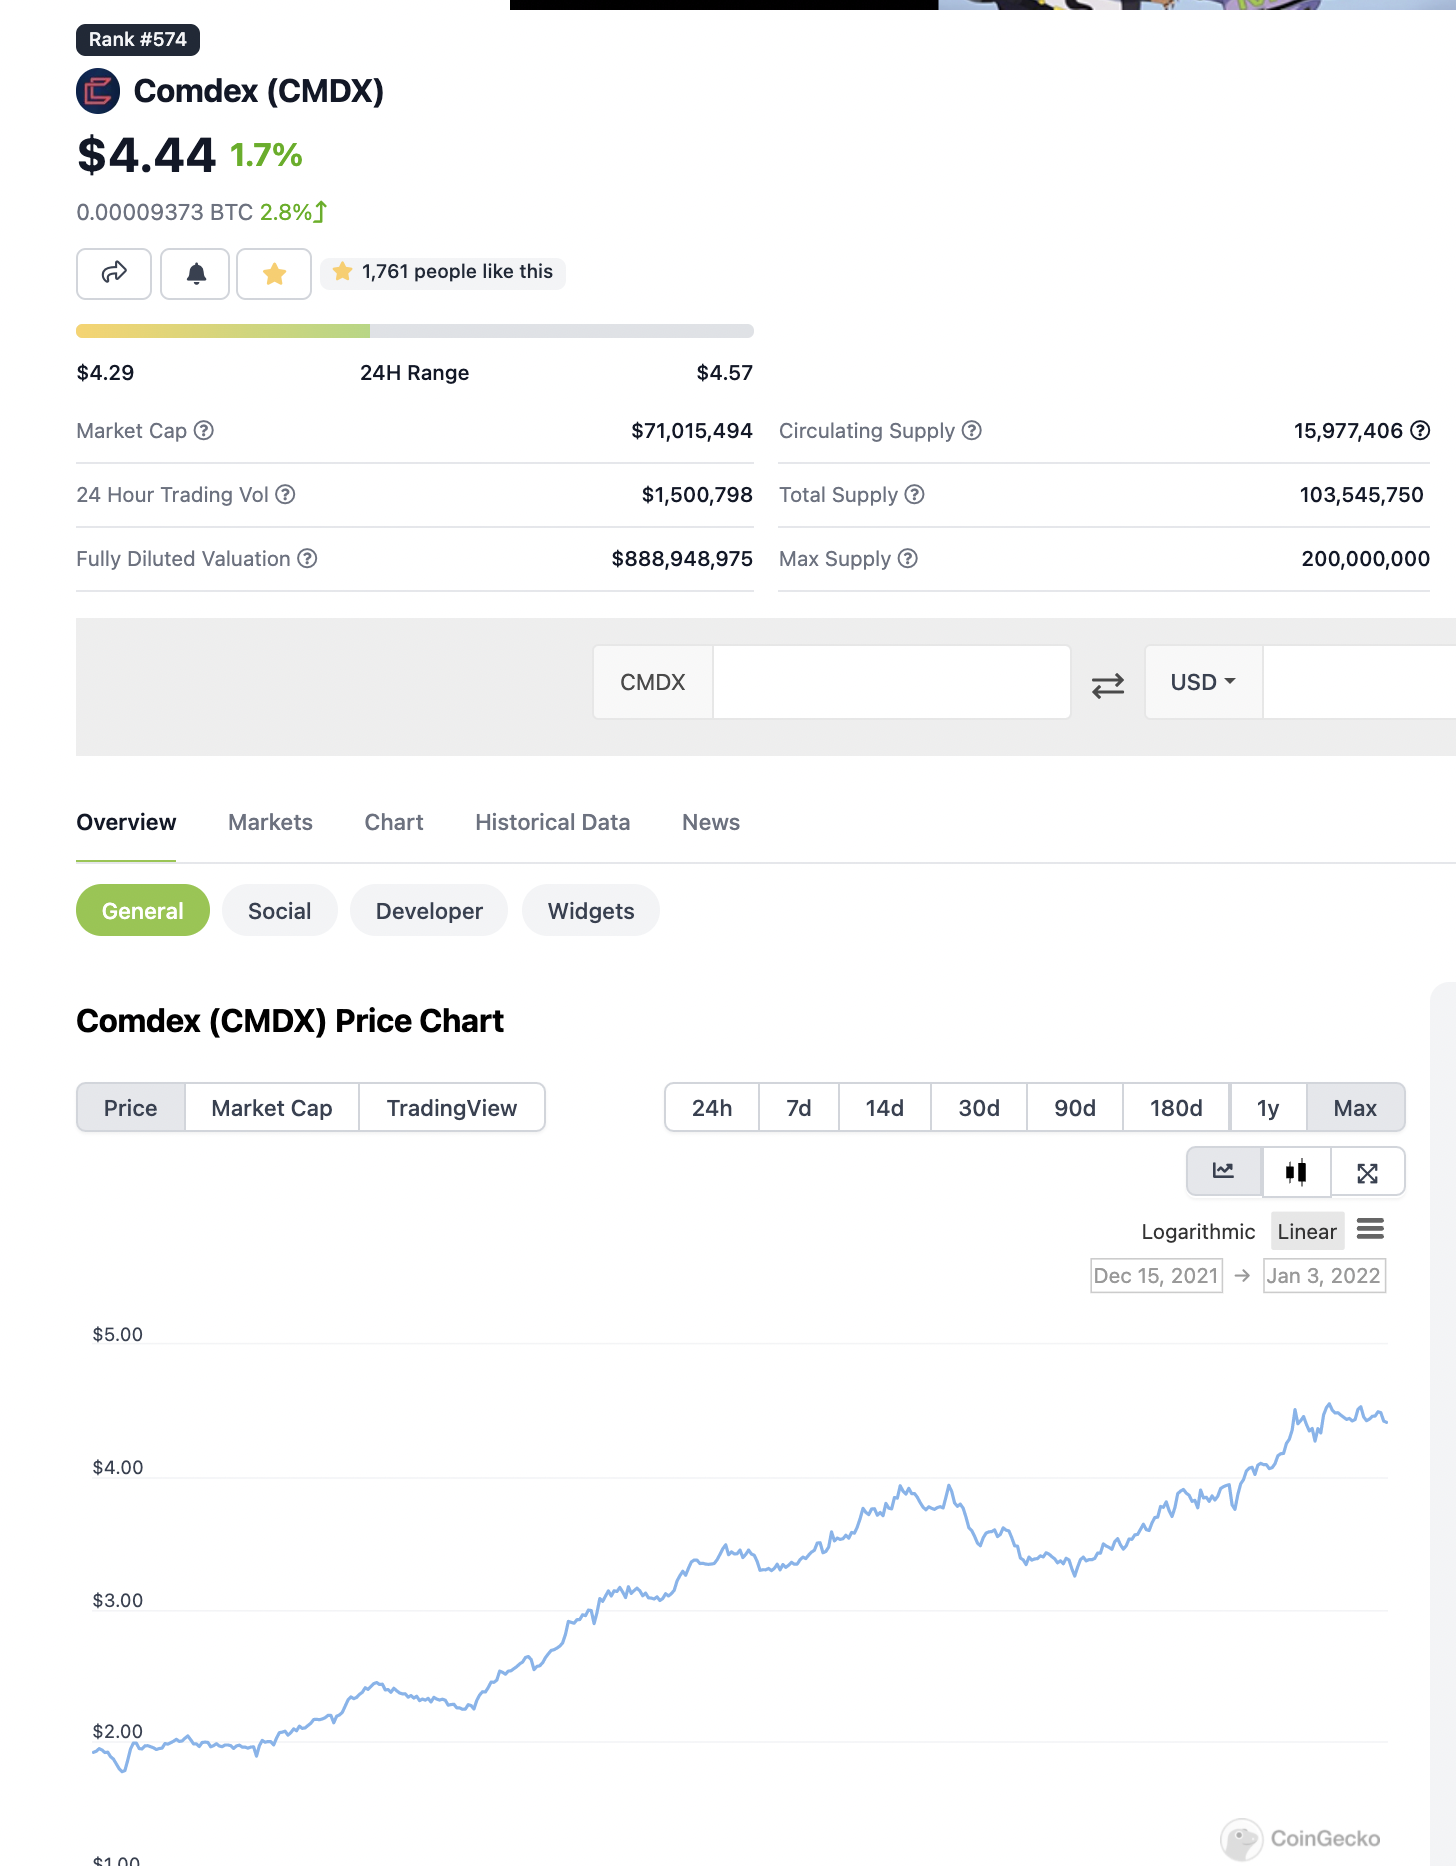Click the Comdex logo icon
Image resolution: width=1456 pixels, height=1866 pixels.
(98, 91)
